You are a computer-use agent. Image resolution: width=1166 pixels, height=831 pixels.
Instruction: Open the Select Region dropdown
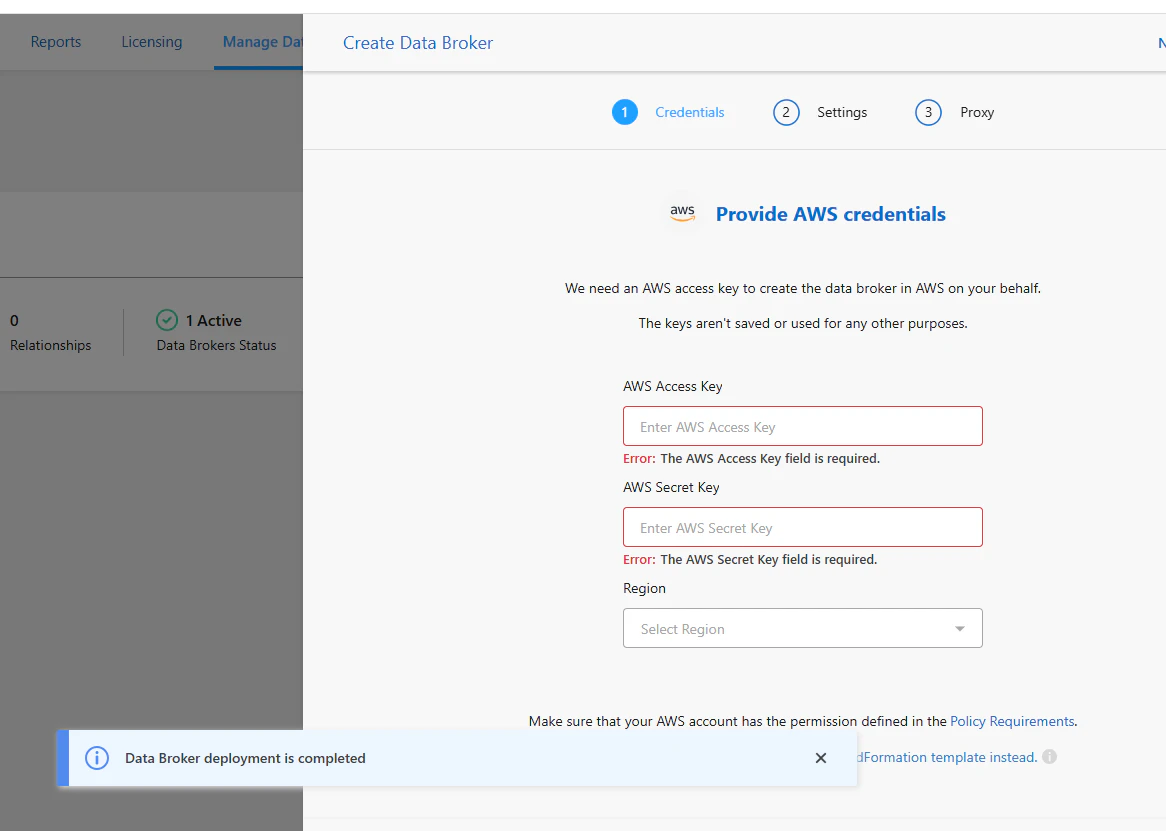(x=802, y=629)
